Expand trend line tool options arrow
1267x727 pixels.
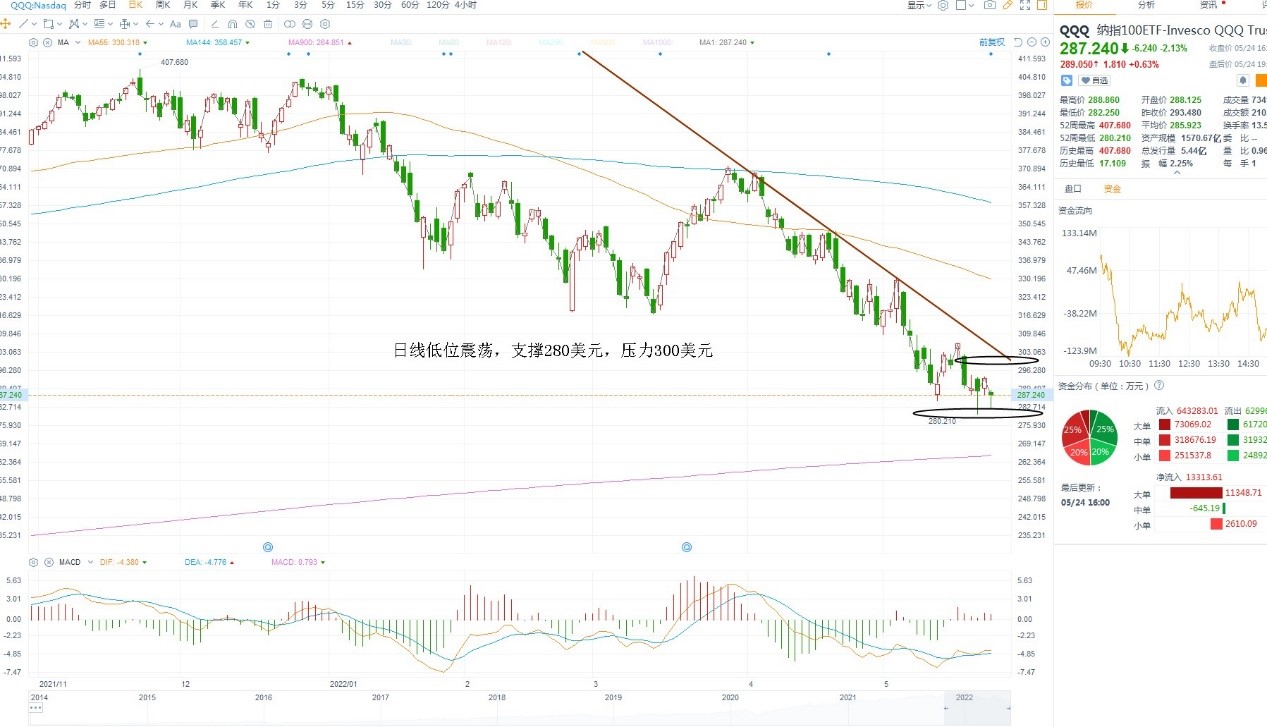pyautogui.click(x=34, y=24)
